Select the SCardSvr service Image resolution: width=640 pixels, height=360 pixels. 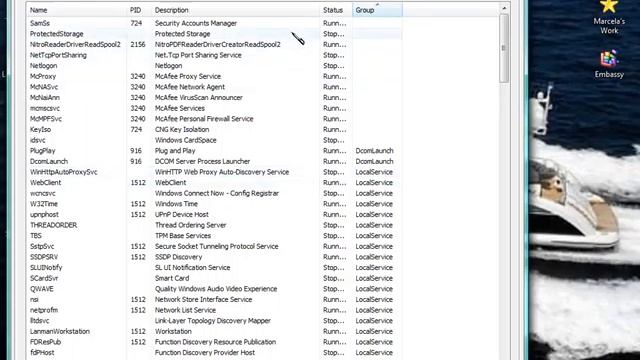click(x=44, y=278)
